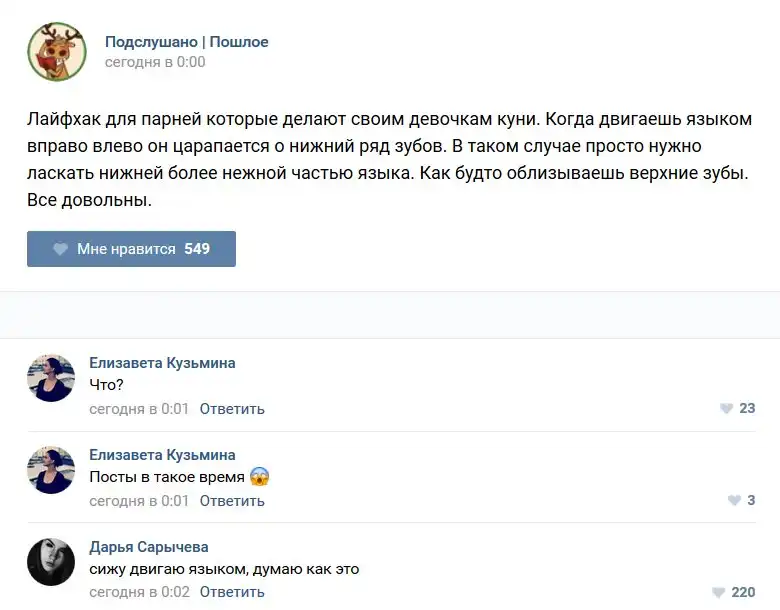The height and width of the screenshot is (610, 780).
Task: Click the heart icon with 23 likes
Action: (x=726, y=408)
